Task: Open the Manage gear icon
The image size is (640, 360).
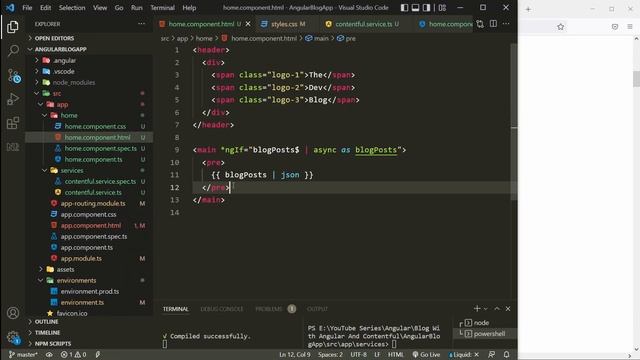Action: pyautogui.click(x=13, y=337)
